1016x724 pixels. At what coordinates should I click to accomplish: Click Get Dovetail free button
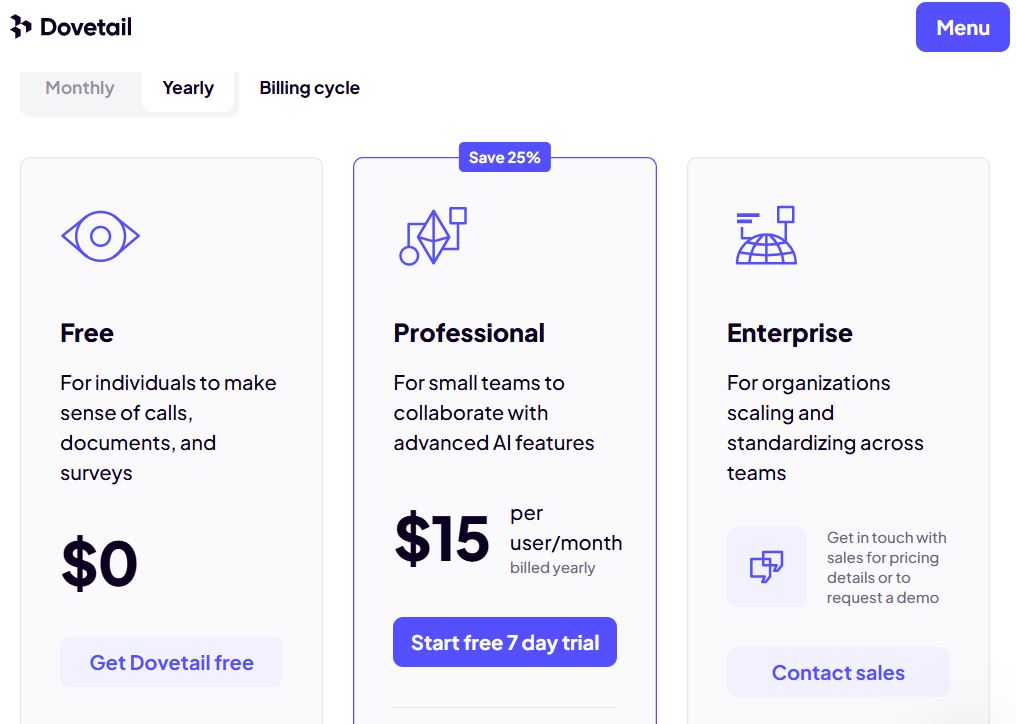(172, 662)
